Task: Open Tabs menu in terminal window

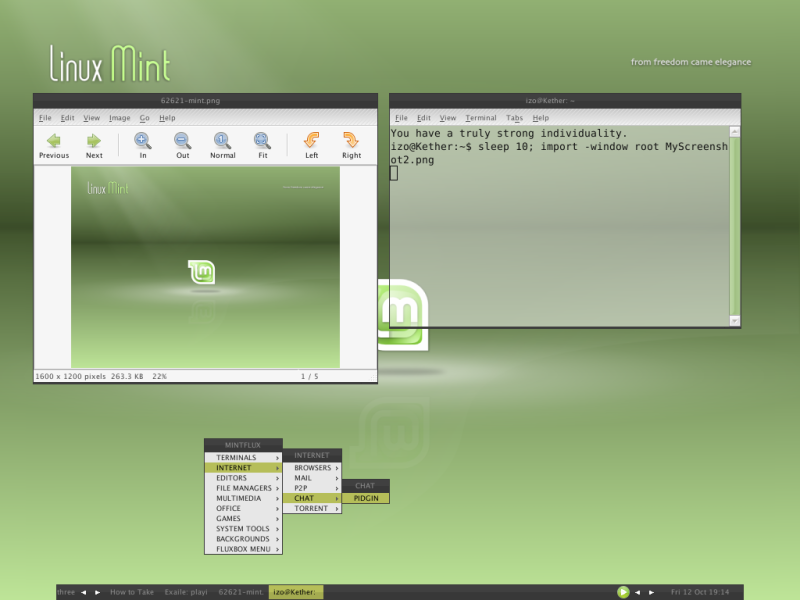Action: coord(514,118)
